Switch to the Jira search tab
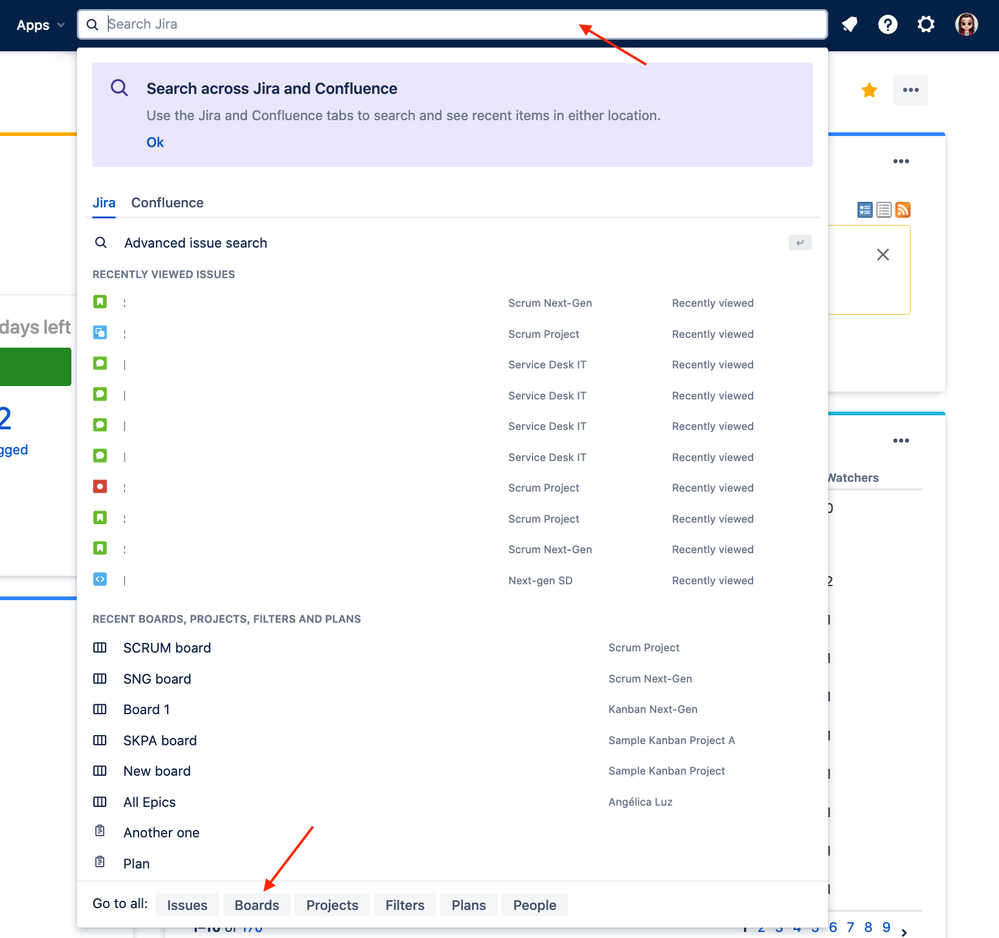This screenshot has width=999, height=938. [104, 203]
